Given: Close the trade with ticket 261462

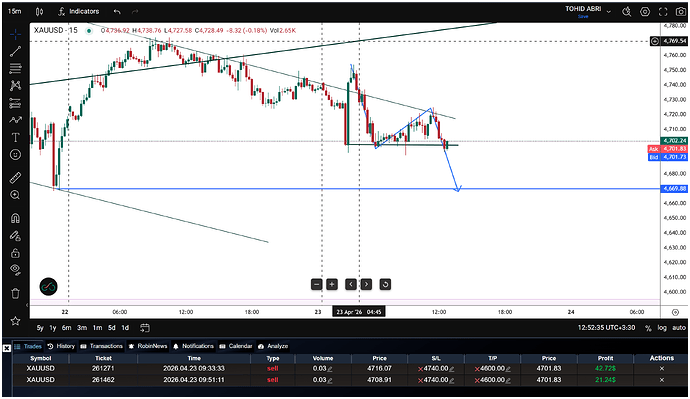Looking at the screenshot, I should point(661,380).
